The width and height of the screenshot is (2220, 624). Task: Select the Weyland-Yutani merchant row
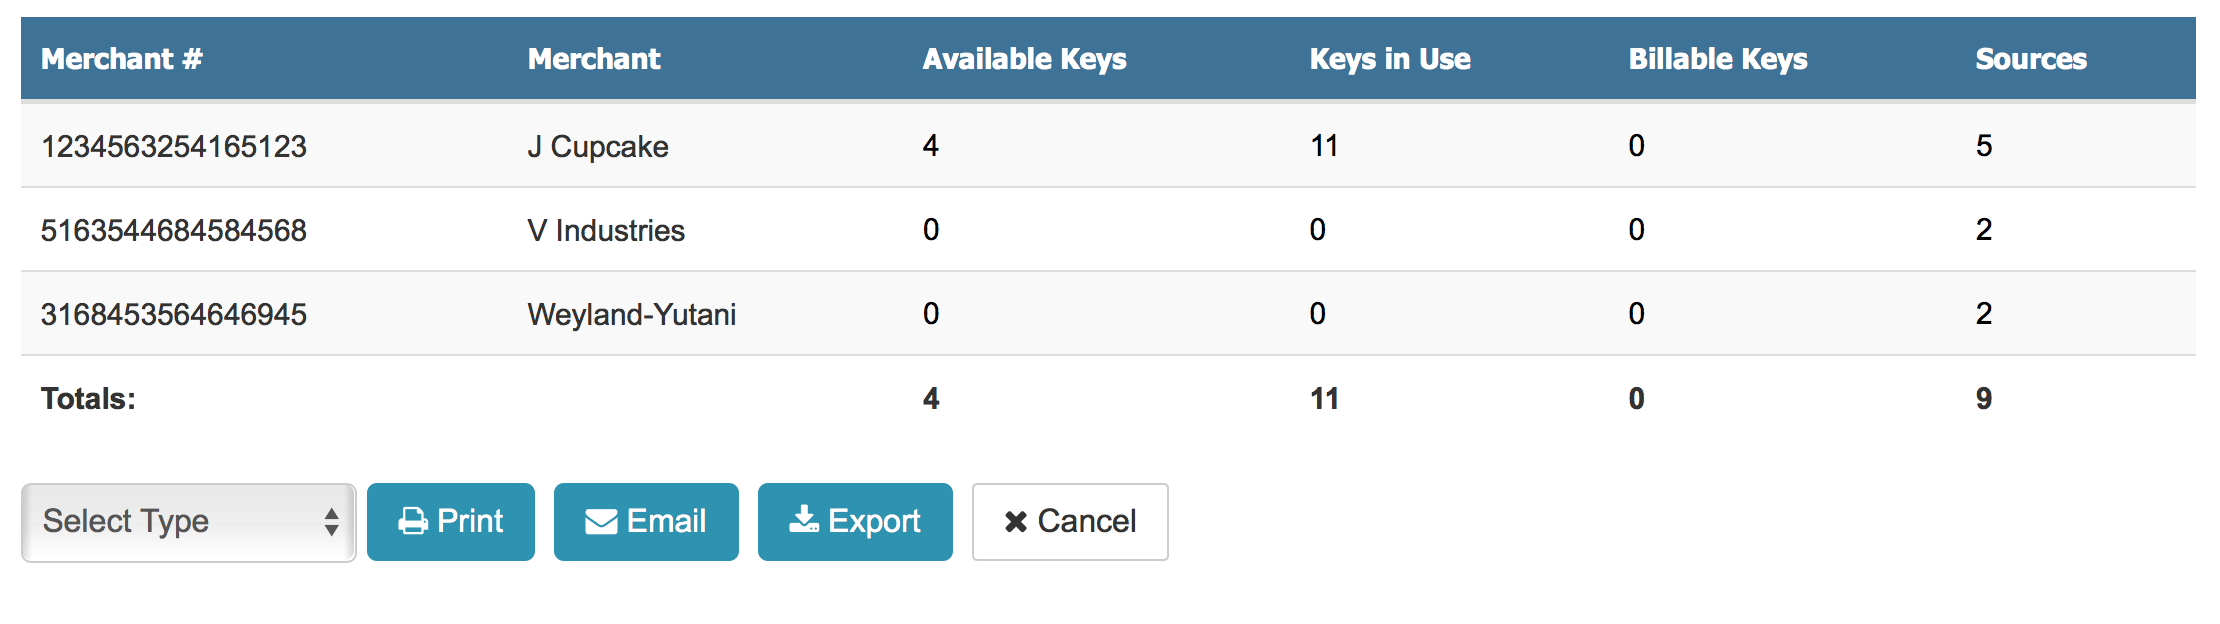pyautogui.click(x=632, y=314)
